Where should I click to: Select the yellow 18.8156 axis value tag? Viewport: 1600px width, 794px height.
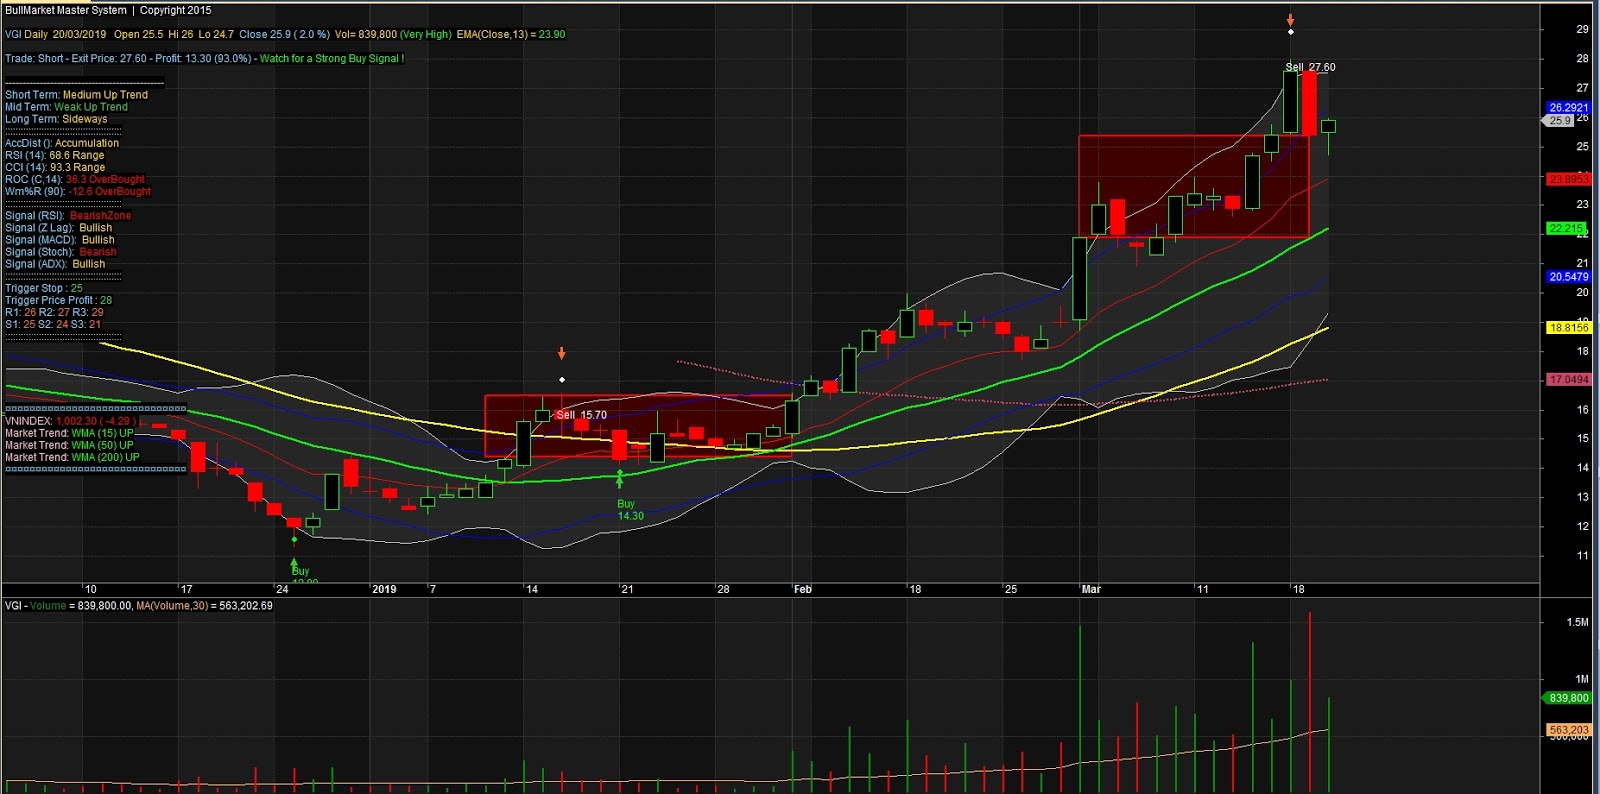coord(1568,328)
